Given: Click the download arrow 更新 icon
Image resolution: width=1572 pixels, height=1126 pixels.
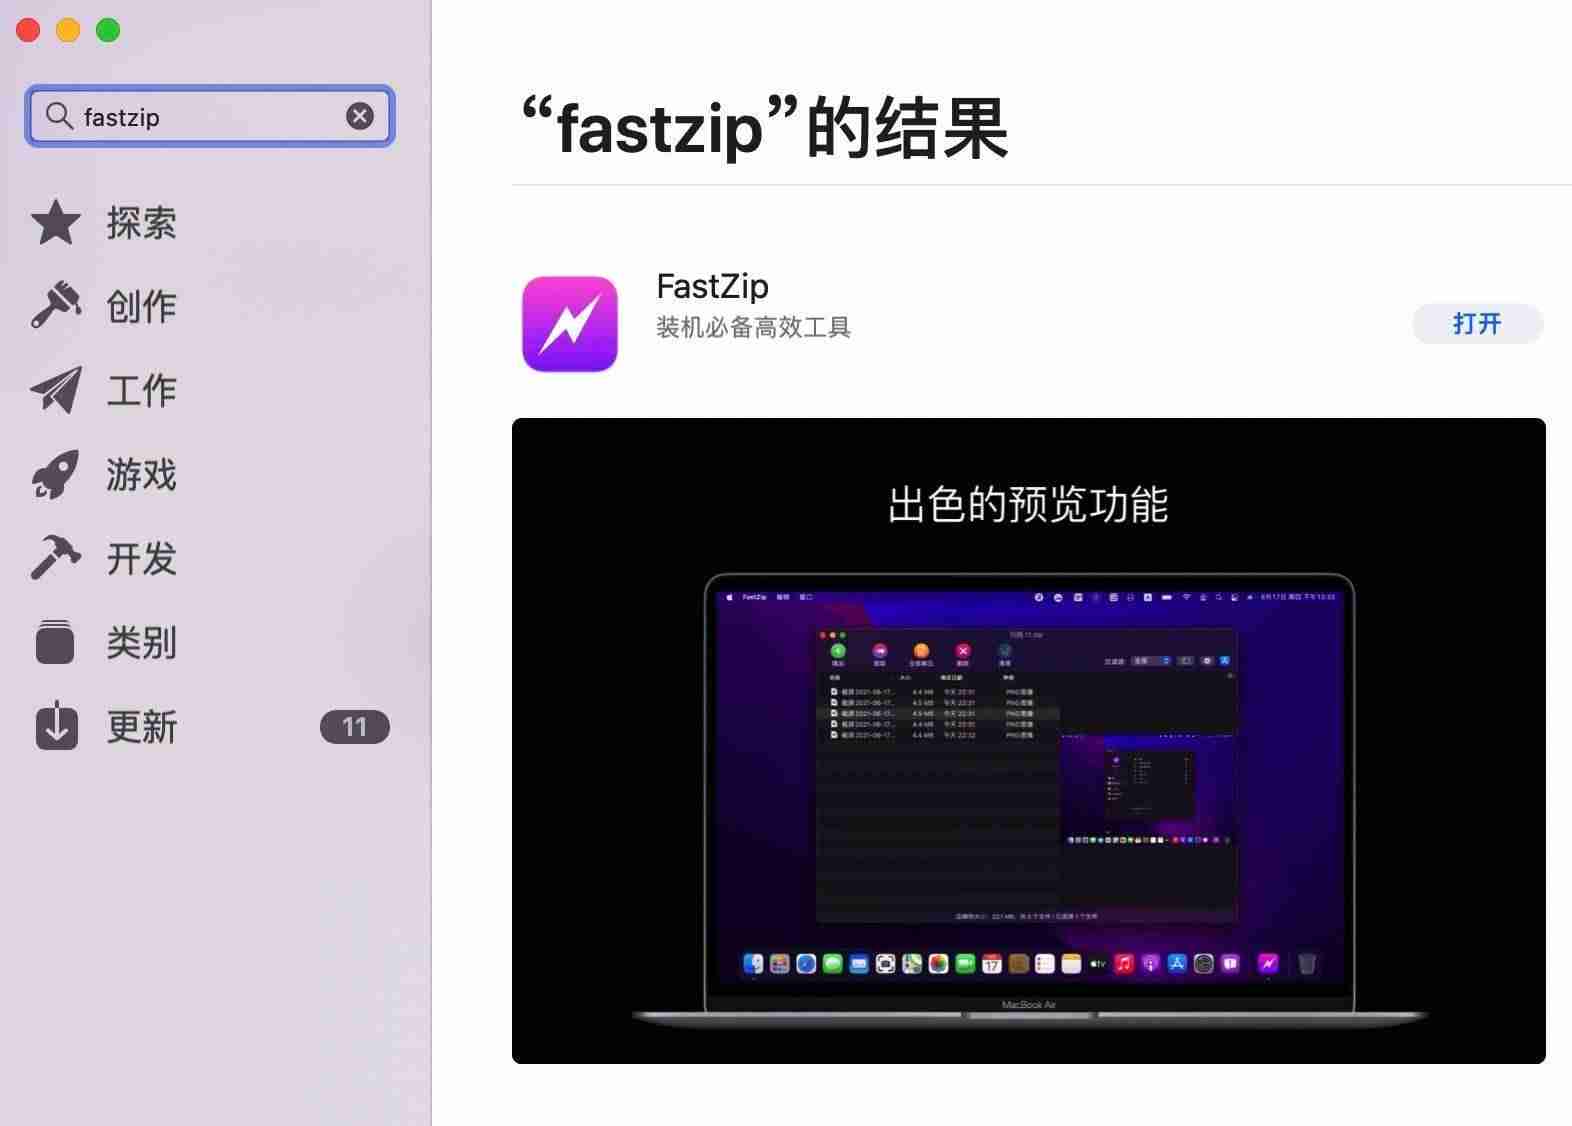Looking at the screenshot, I should point(56,725).
